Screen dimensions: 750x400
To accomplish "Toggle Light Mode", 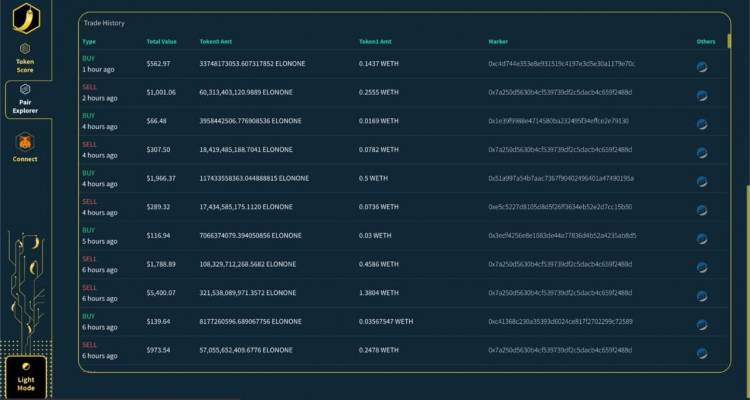I will (x=25, y=378).
